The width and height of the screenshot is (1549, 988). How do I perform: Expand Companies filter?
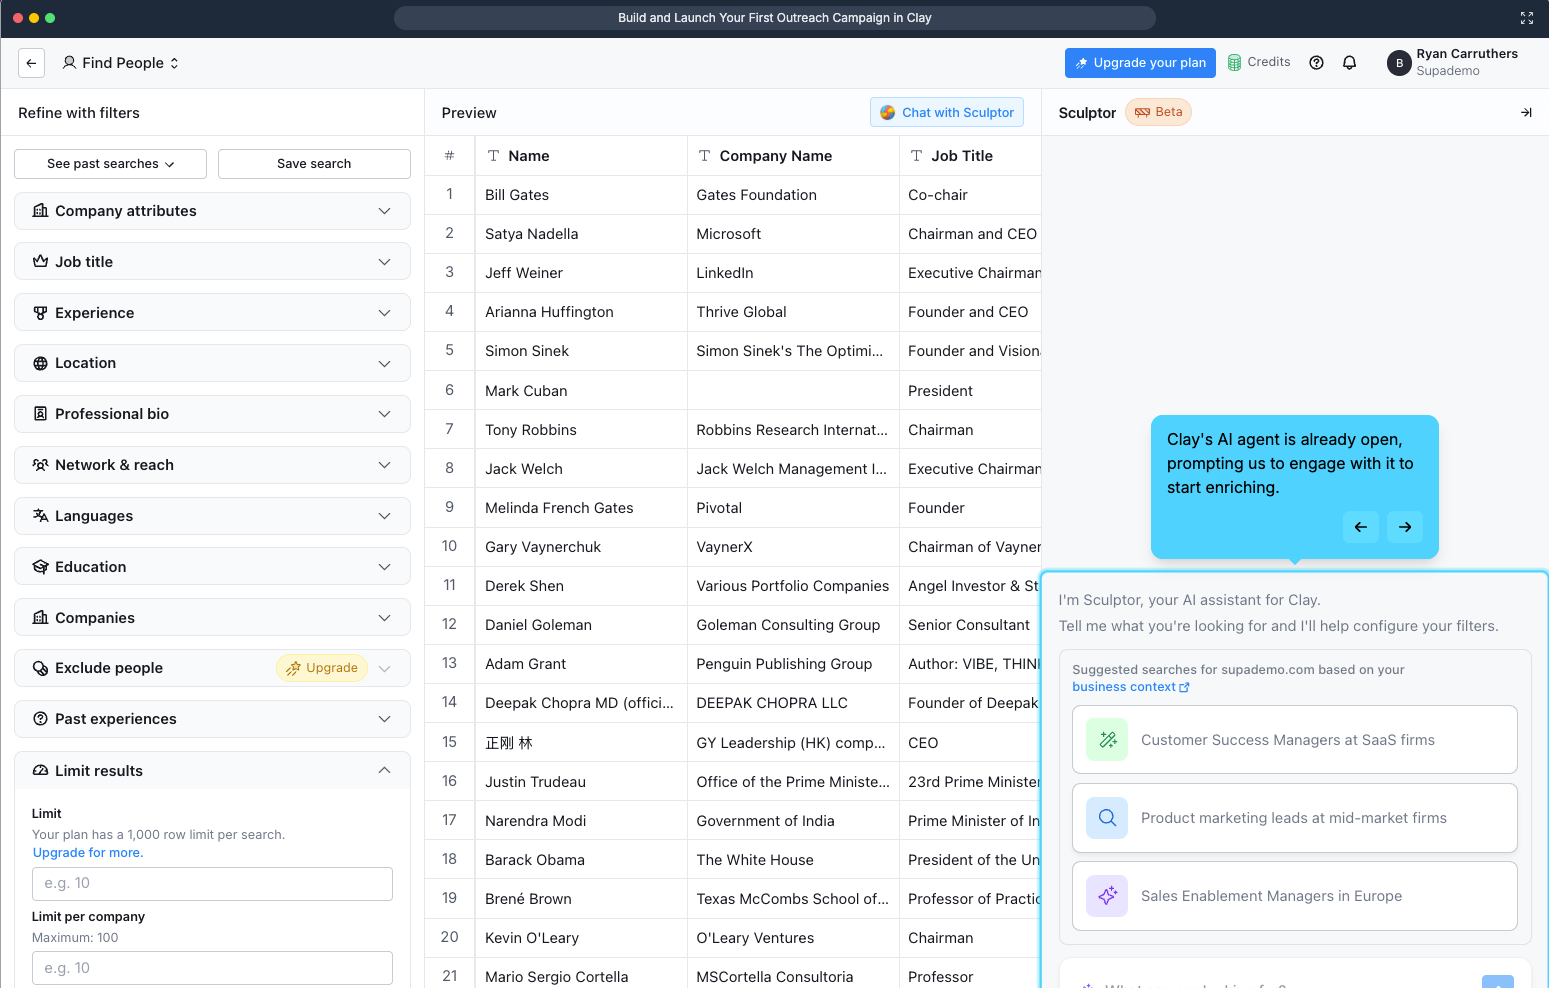[x=212, y=618]
